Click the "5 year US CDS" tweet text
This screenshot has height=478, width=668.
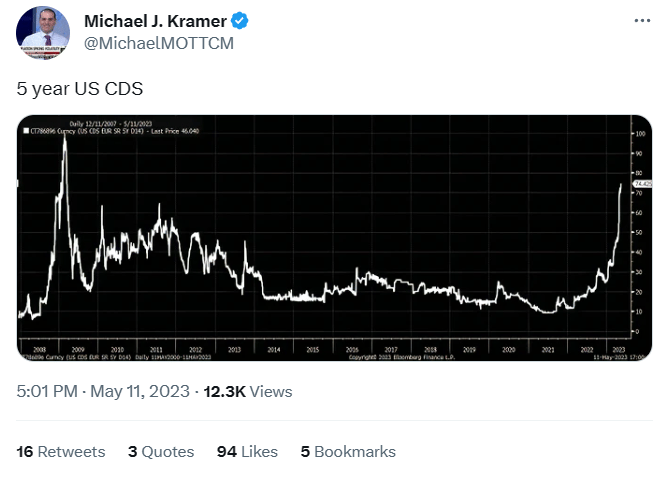tap(80, 89)
